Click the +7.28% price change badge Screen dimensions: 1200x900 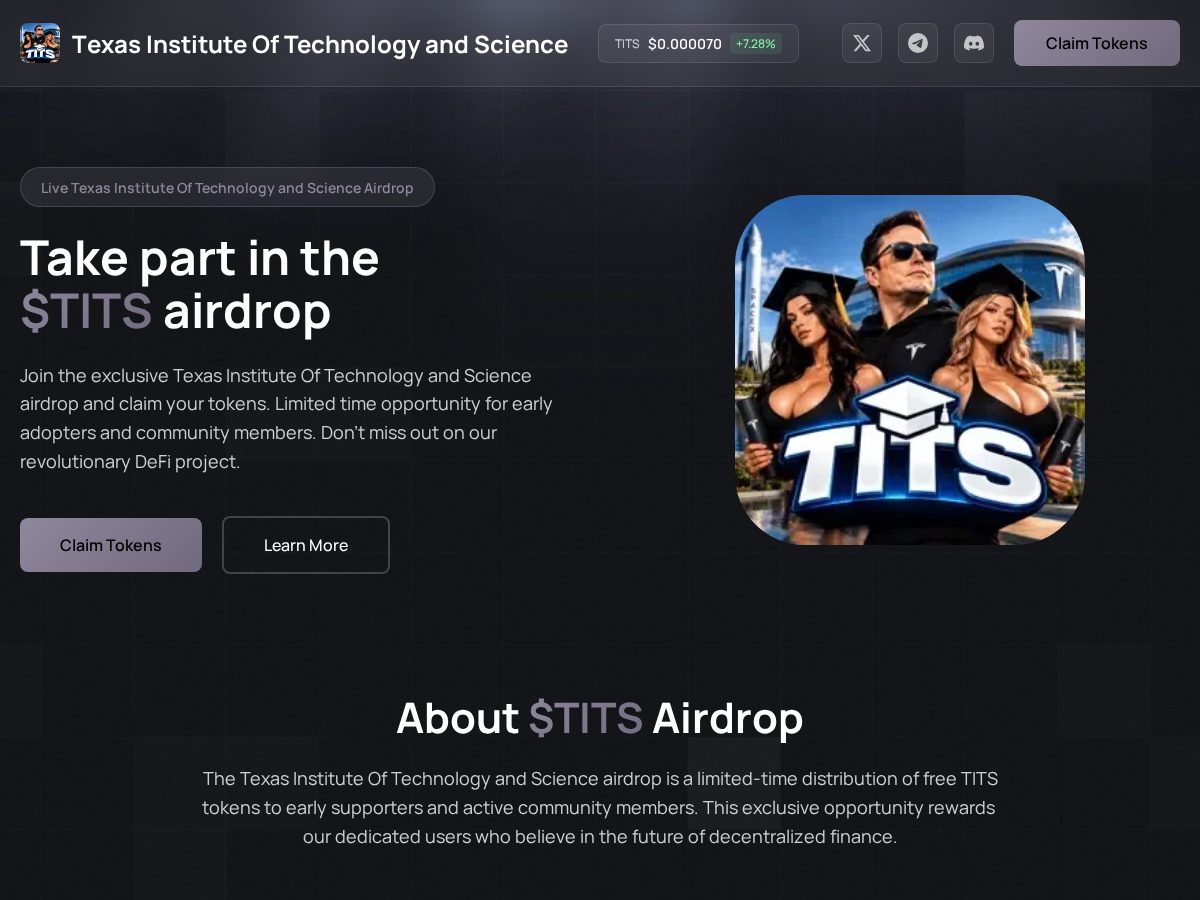click(756, 44)
